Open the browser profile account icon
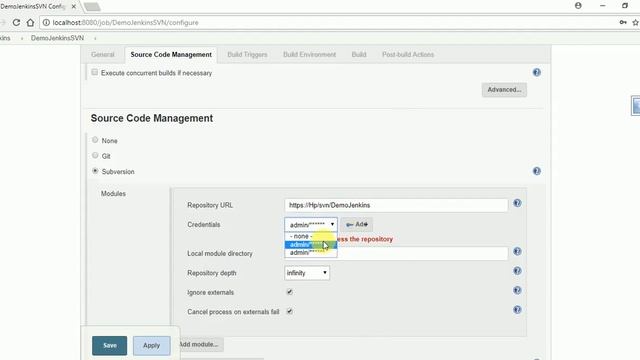640x360 pixels. point(578,6)
